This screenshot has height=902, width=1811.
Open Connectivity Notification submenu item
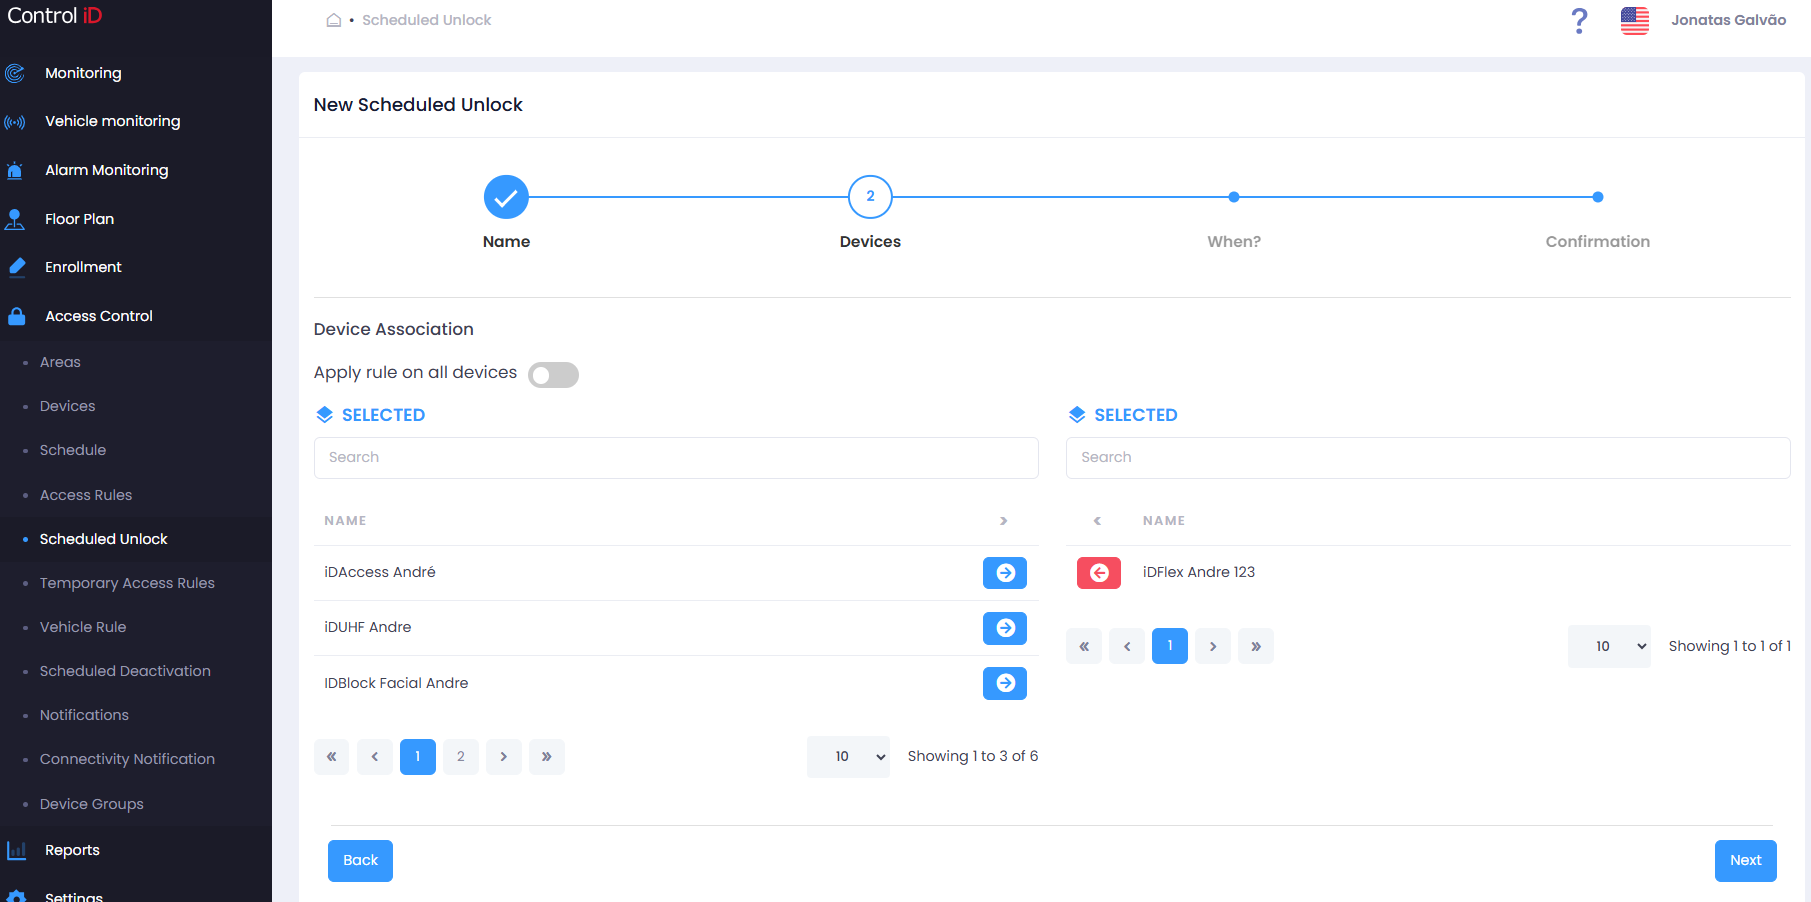click(x=127, y=759)
